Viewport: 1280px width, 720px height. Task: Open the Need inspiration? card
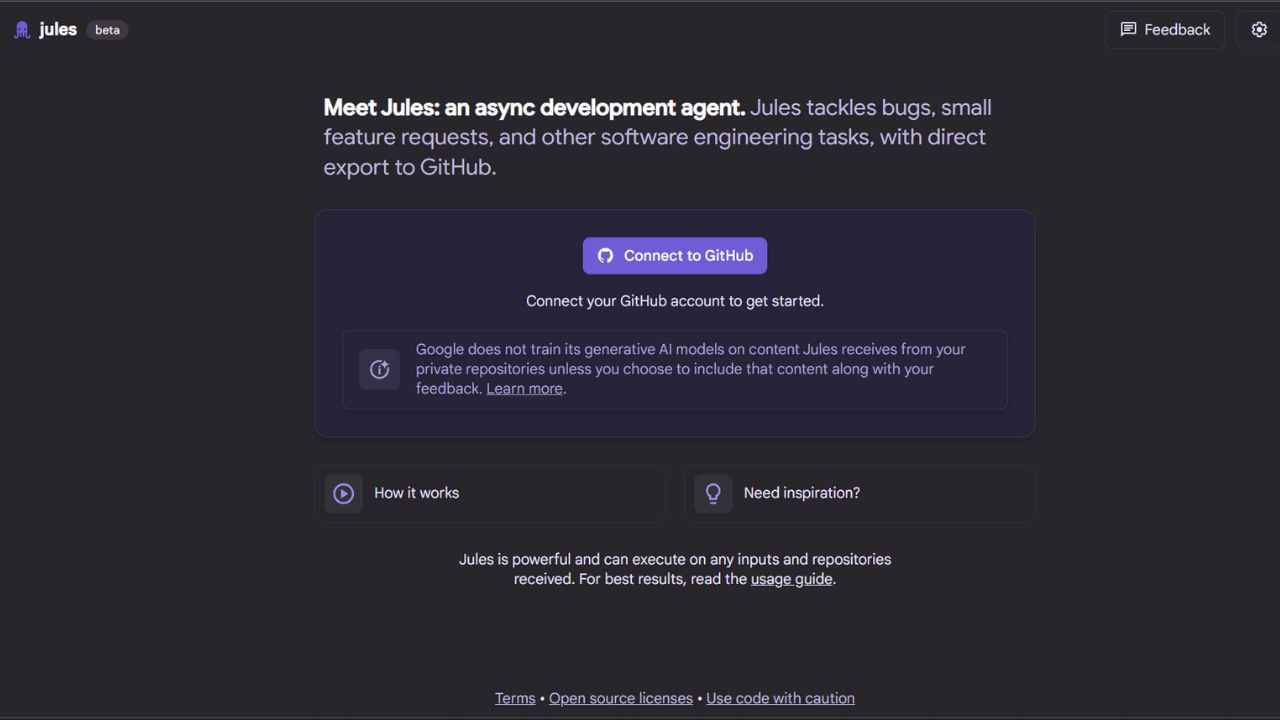(x=860, y=493)
